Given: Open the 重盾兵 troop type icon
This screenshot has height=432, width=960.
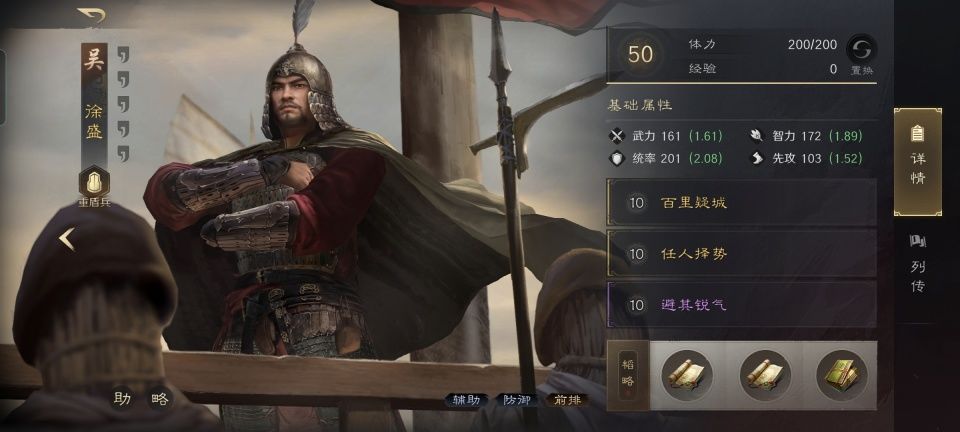Looking at the screenshot, I should pyautogui.click(x=94, y=182).
